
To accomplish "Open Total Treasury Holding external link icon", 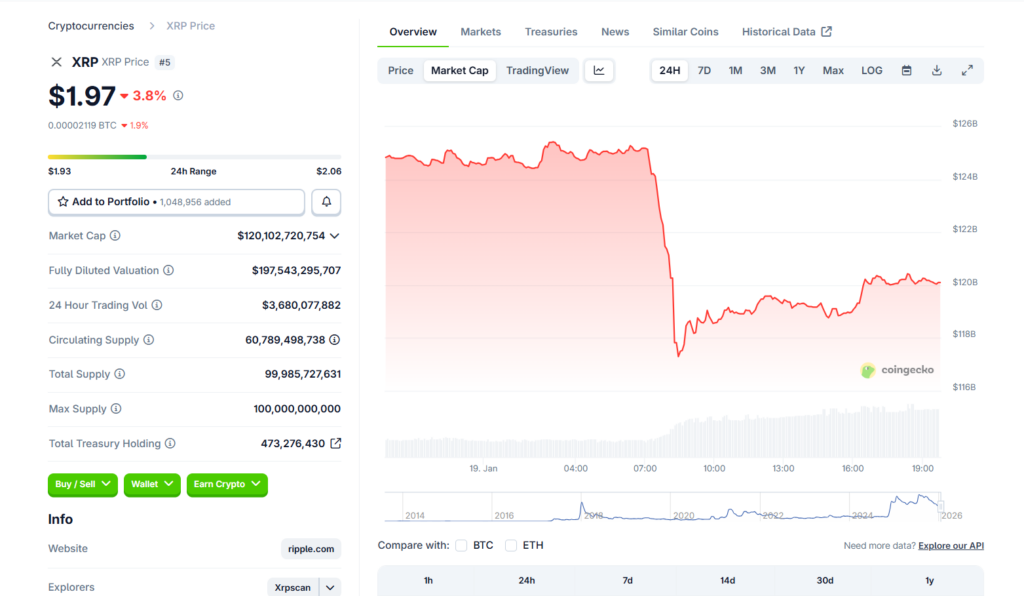I will 336,443.
